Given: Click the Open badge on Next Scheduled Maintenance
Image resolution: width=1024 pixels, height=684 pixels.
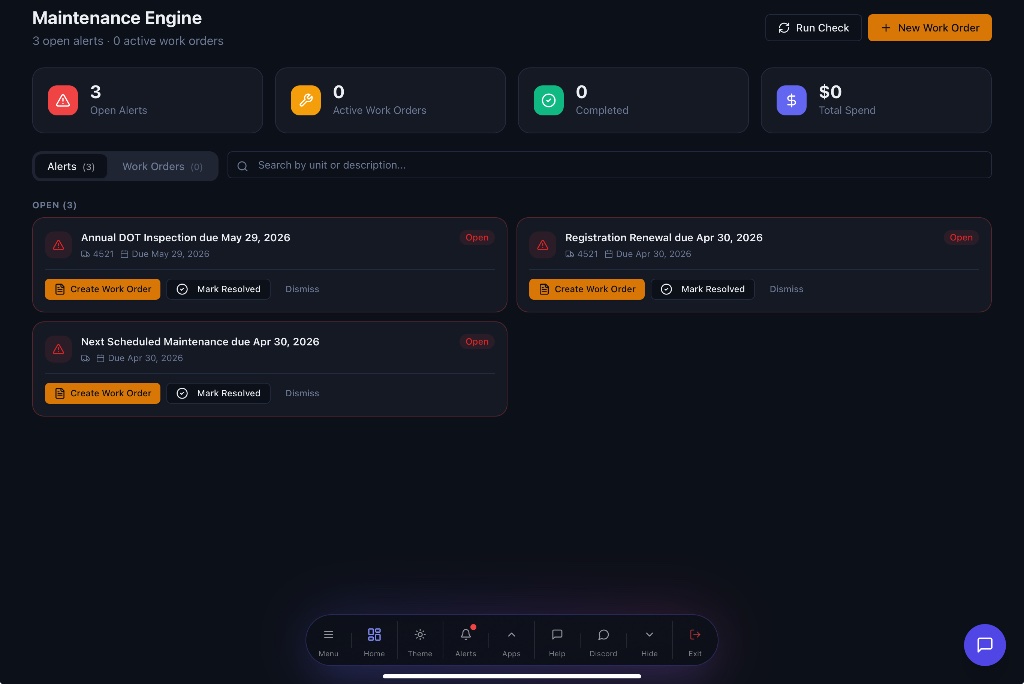Looking at the screenshot, I should (477, 342).
